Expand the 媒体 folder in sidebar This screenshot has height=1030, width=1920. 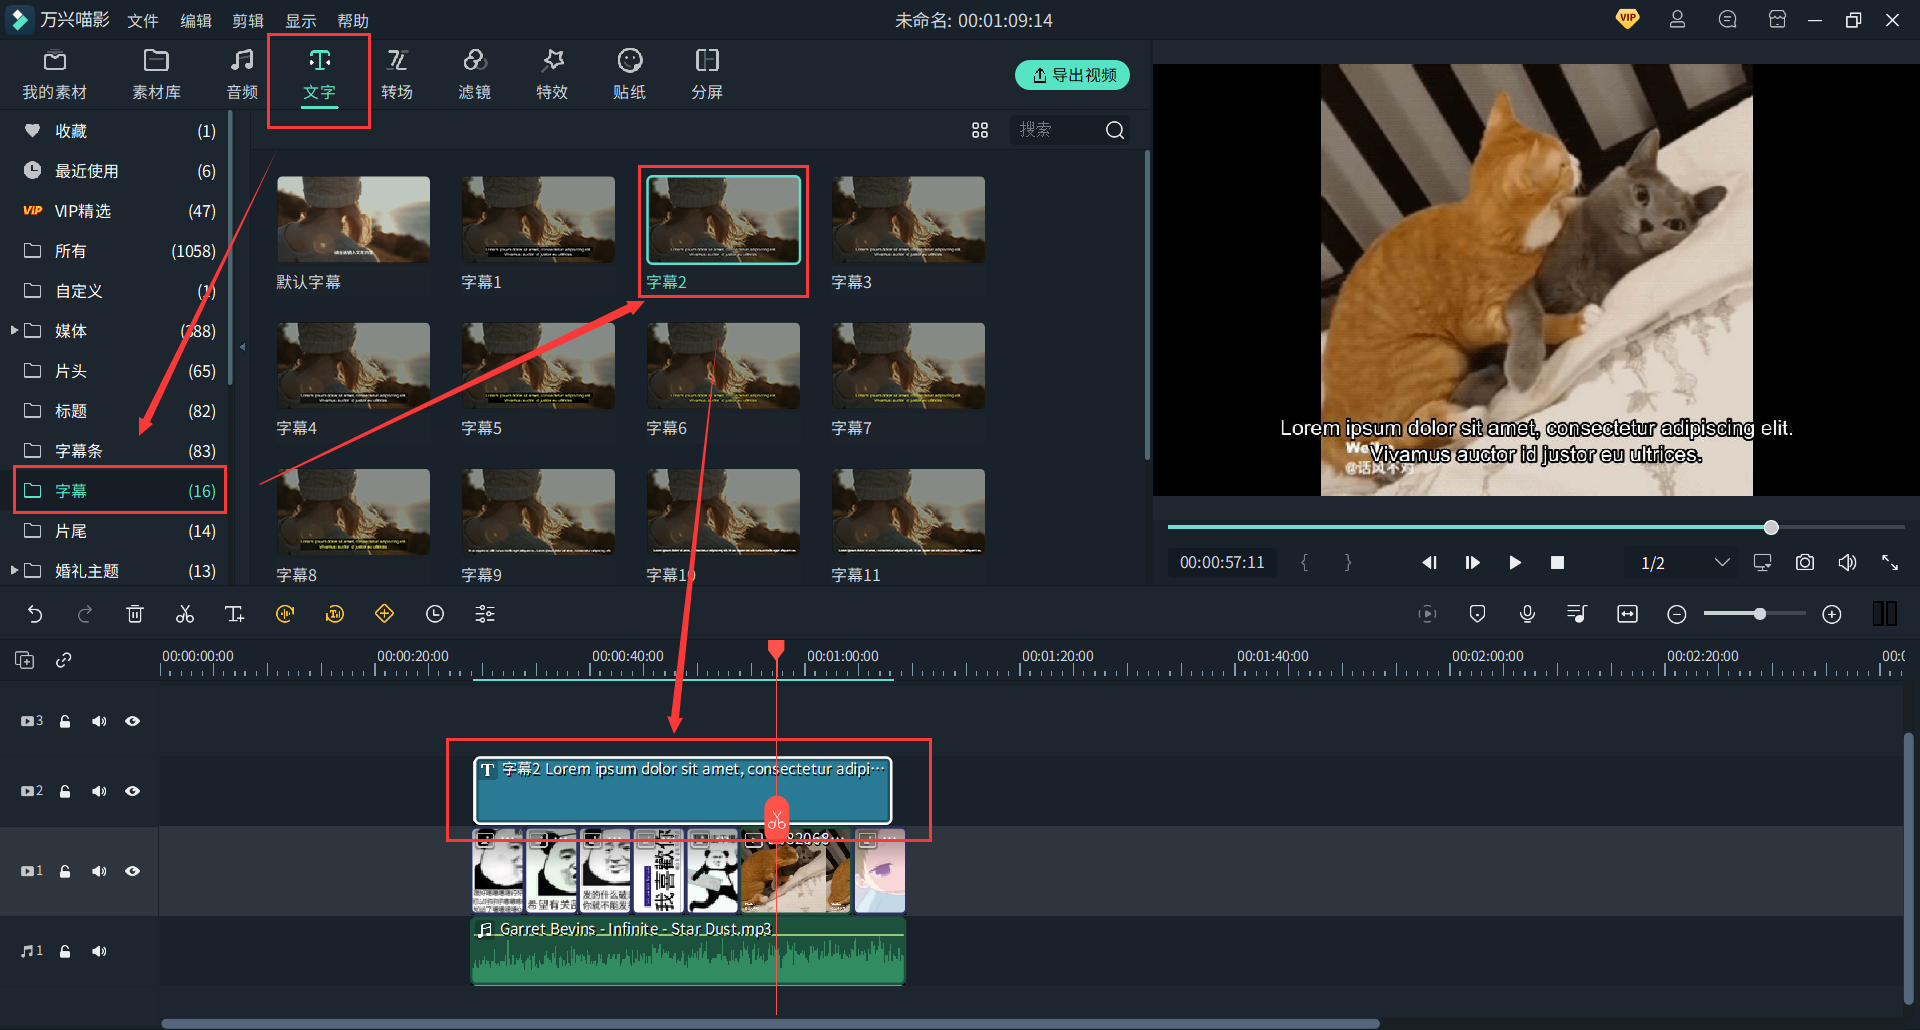14,330
